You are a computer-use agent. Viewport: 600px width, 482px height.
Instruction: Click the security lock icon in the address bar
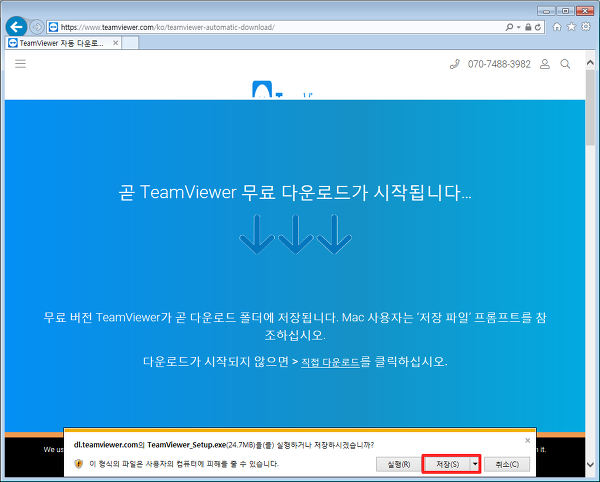coord(528,27)
